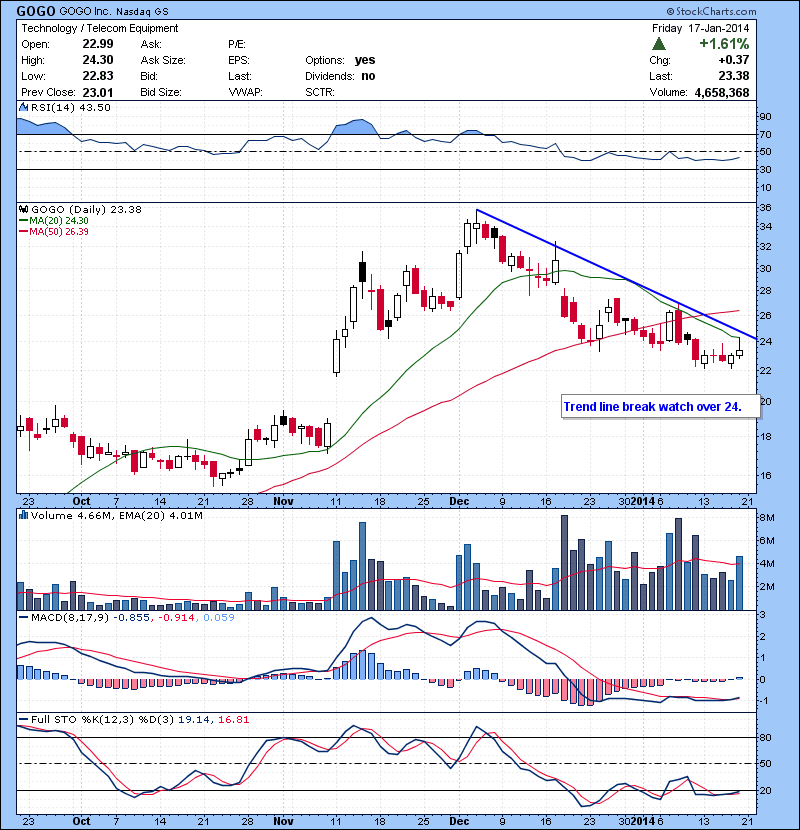
Task: Click the 90 level on RSI axis
Action: [x=766, y=116]
